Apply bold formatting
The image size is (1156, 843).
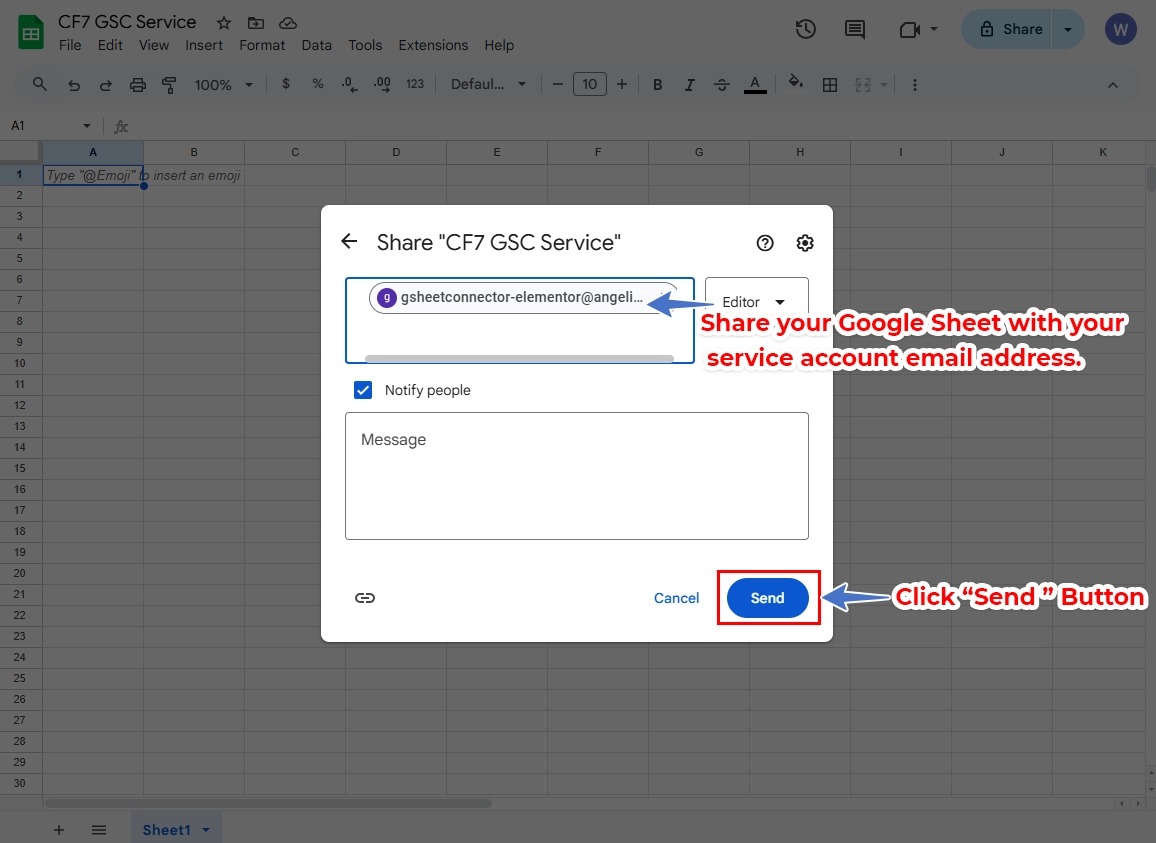(x=657, y=84)
